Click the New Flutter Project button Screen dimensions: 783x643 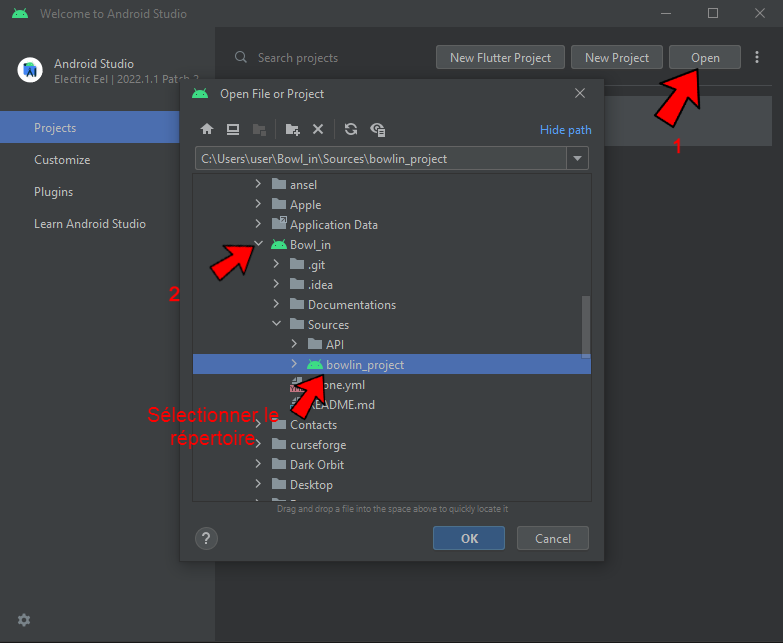(x=500, y=57)
